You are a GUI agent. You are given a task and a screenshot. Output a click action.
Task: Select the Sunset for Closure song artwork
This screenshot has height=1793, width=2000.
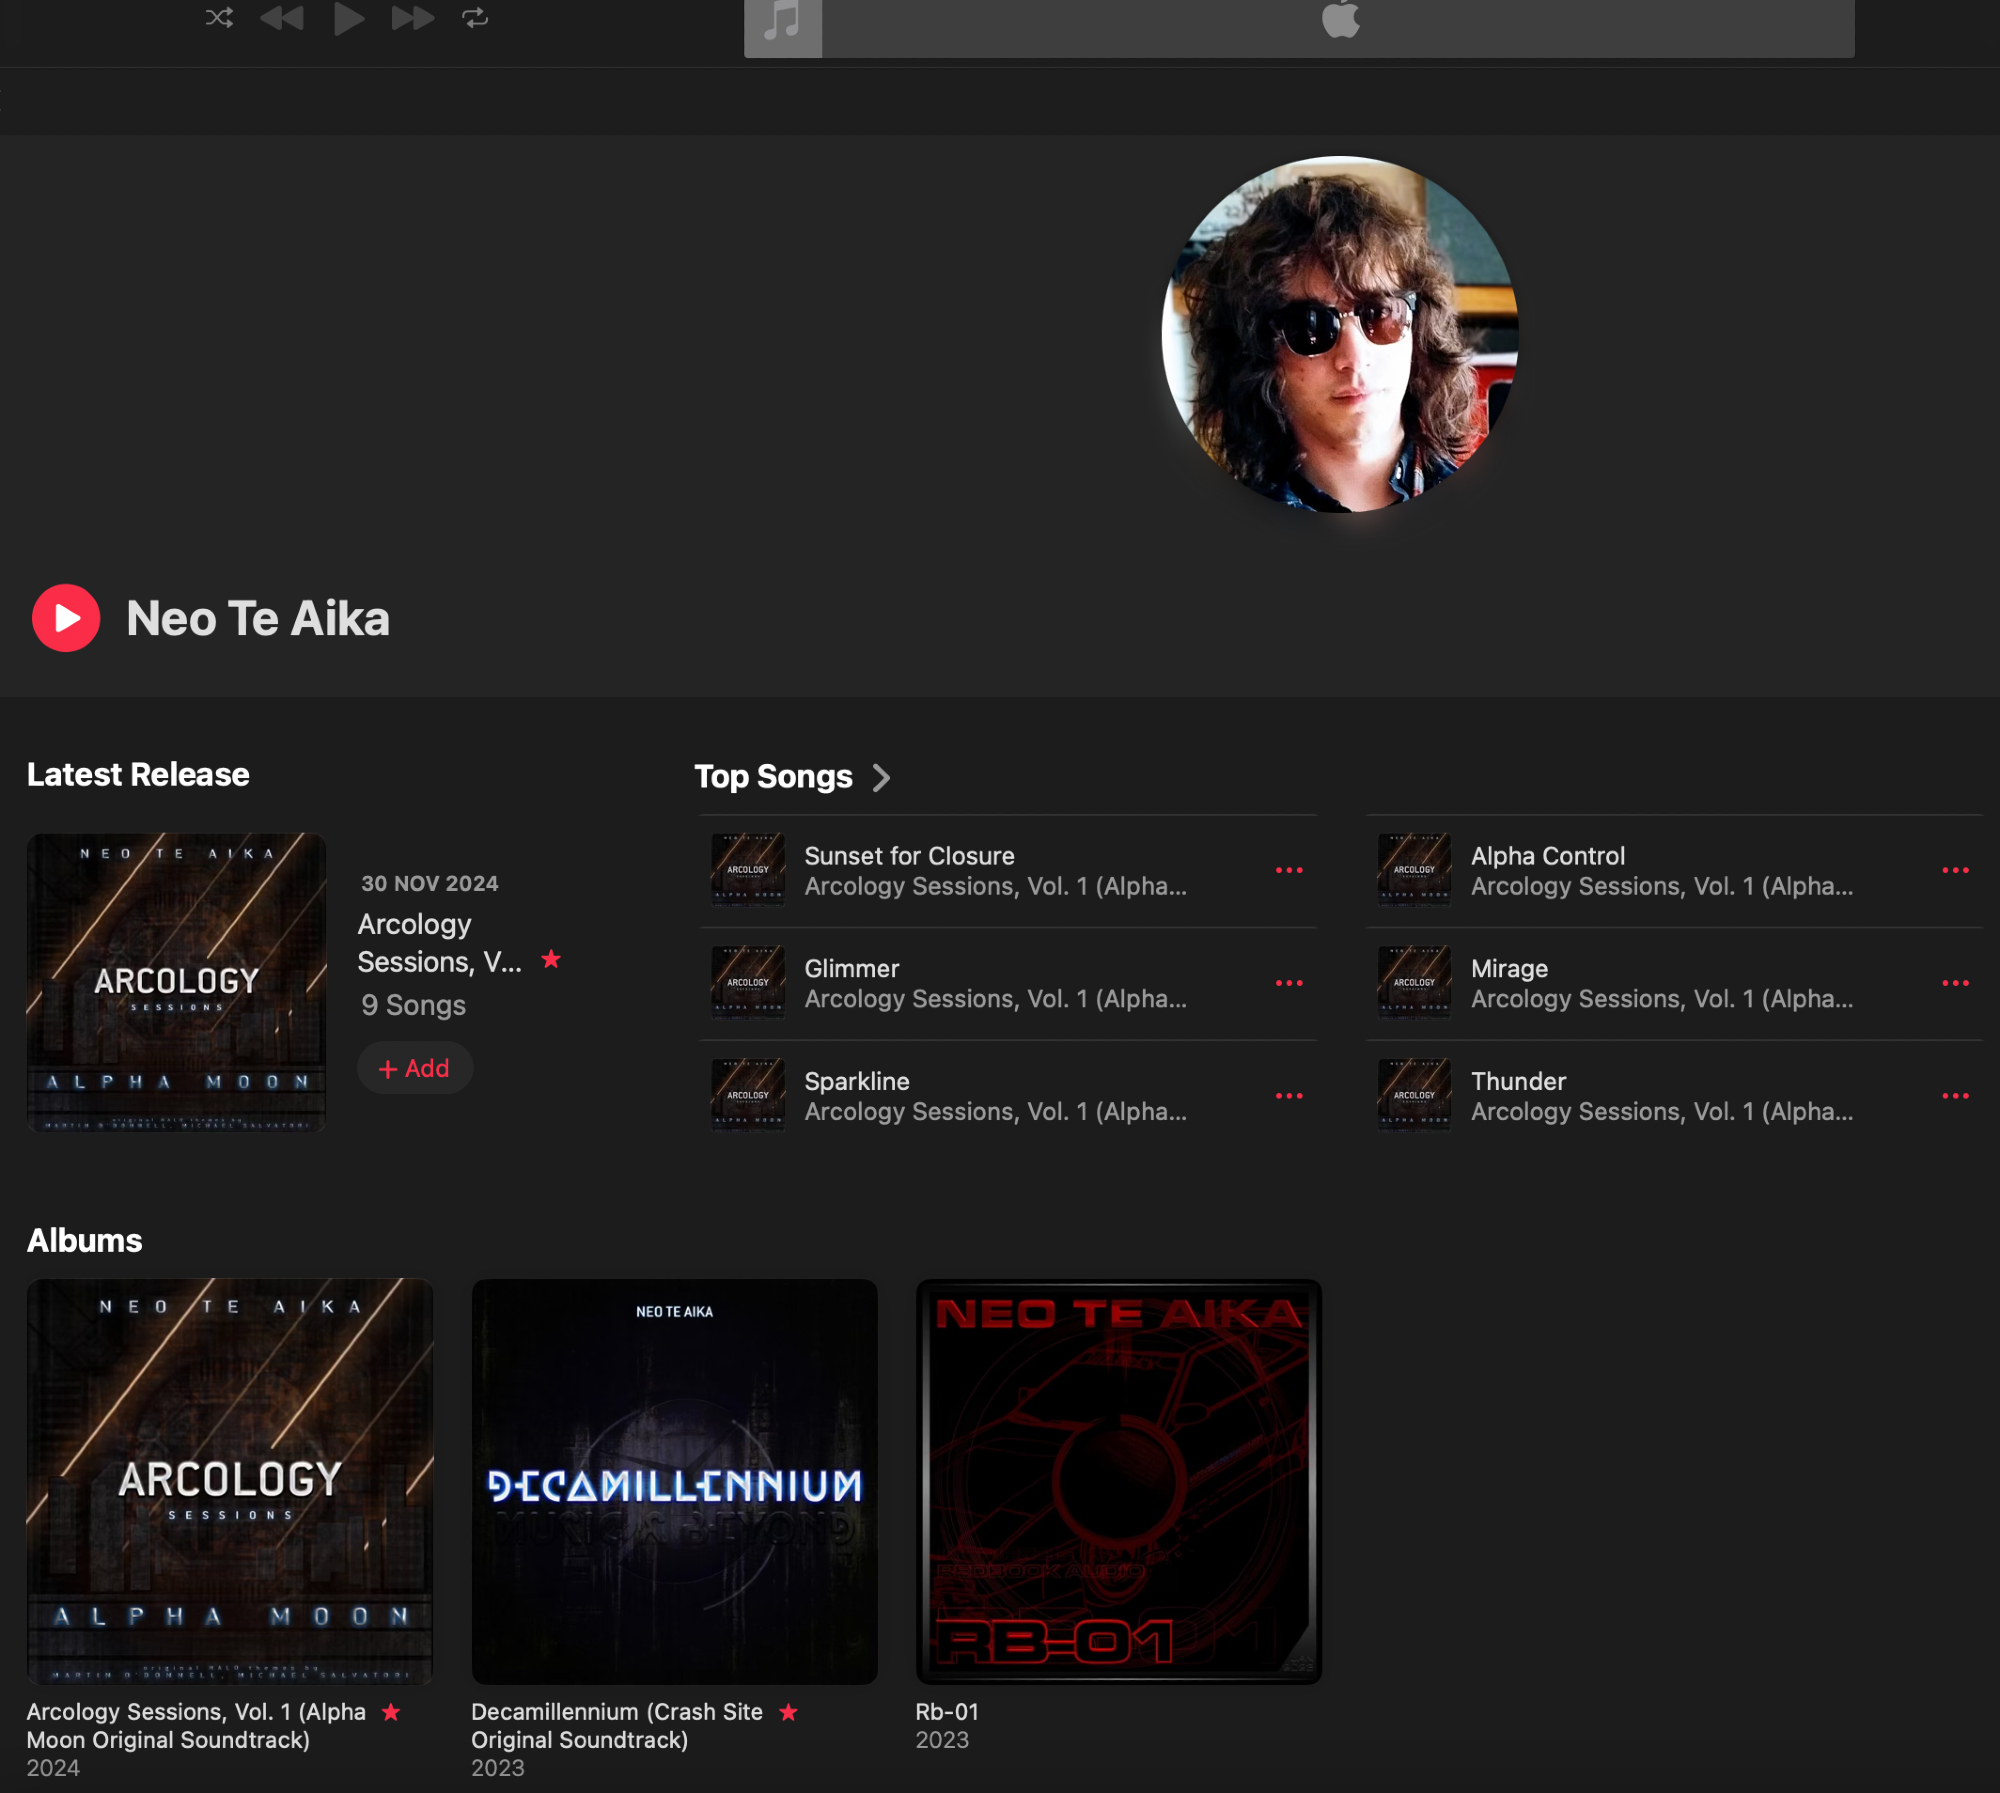(x=748, y=870)
